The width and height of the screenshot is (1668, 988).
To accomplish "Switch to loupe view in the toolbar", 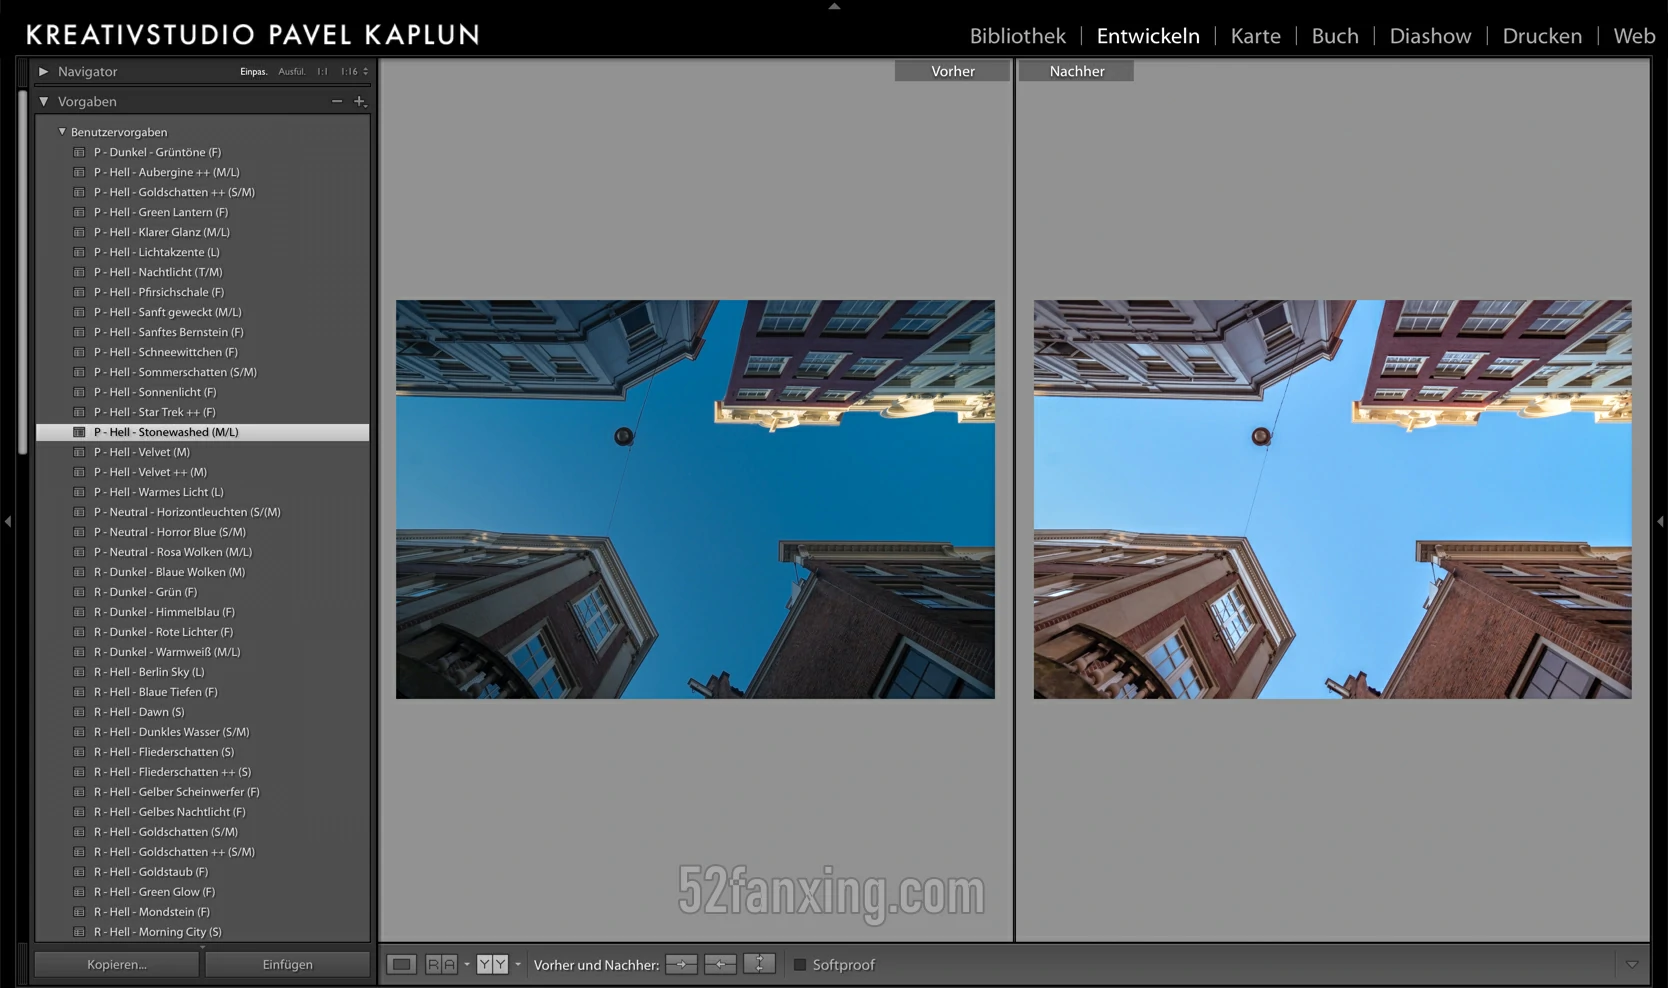I will click(x=401, y=965).
